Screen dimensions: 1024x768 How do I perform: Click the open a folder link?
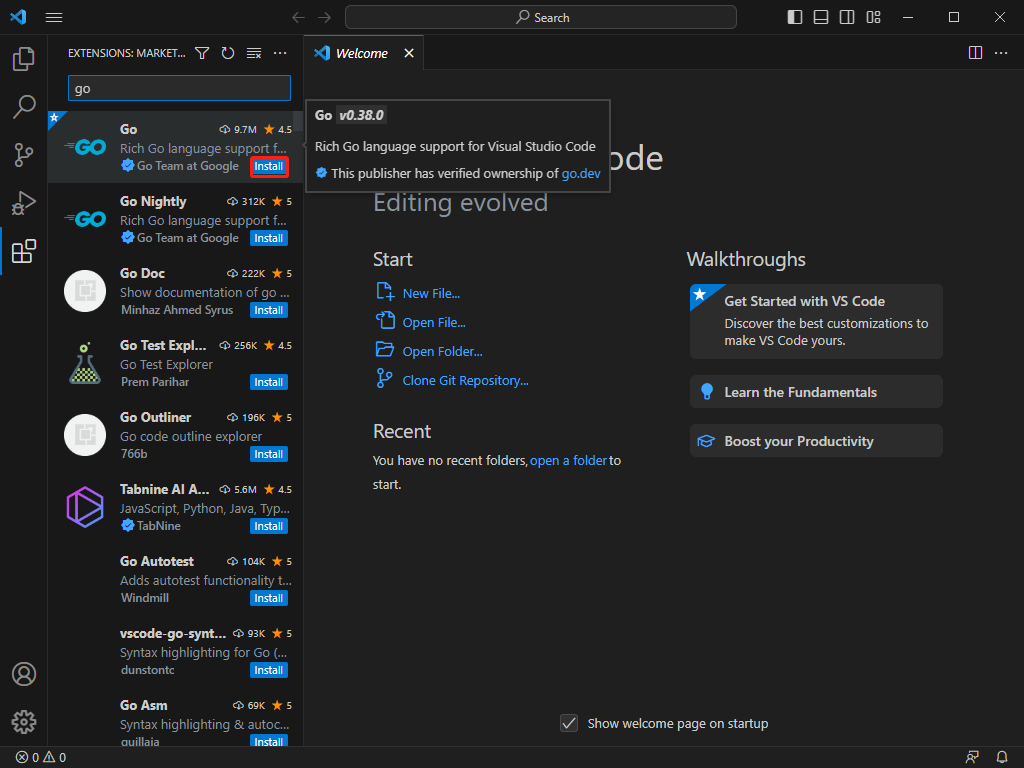coord(568,460)
